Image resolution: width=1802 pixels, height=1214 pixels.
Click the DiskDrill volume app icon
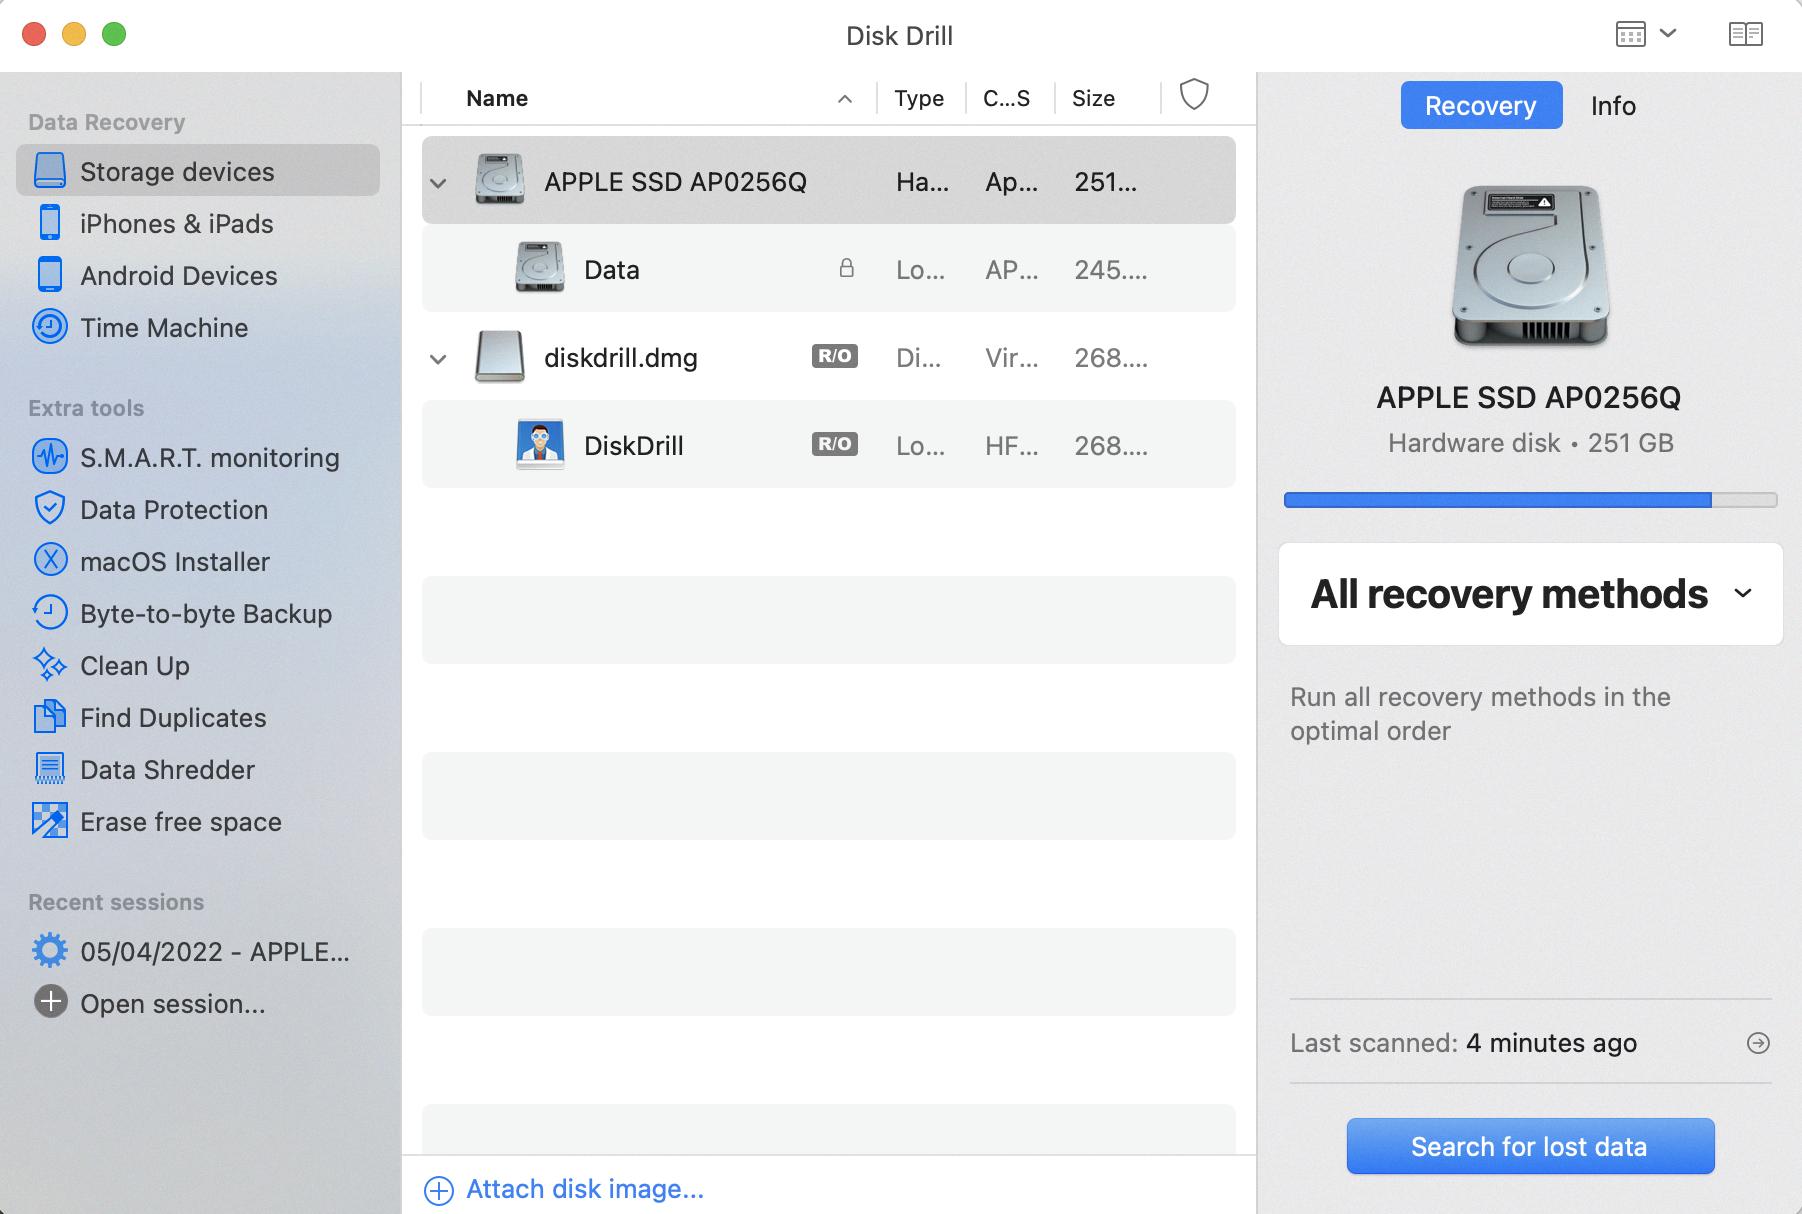(x=540, y=445)
